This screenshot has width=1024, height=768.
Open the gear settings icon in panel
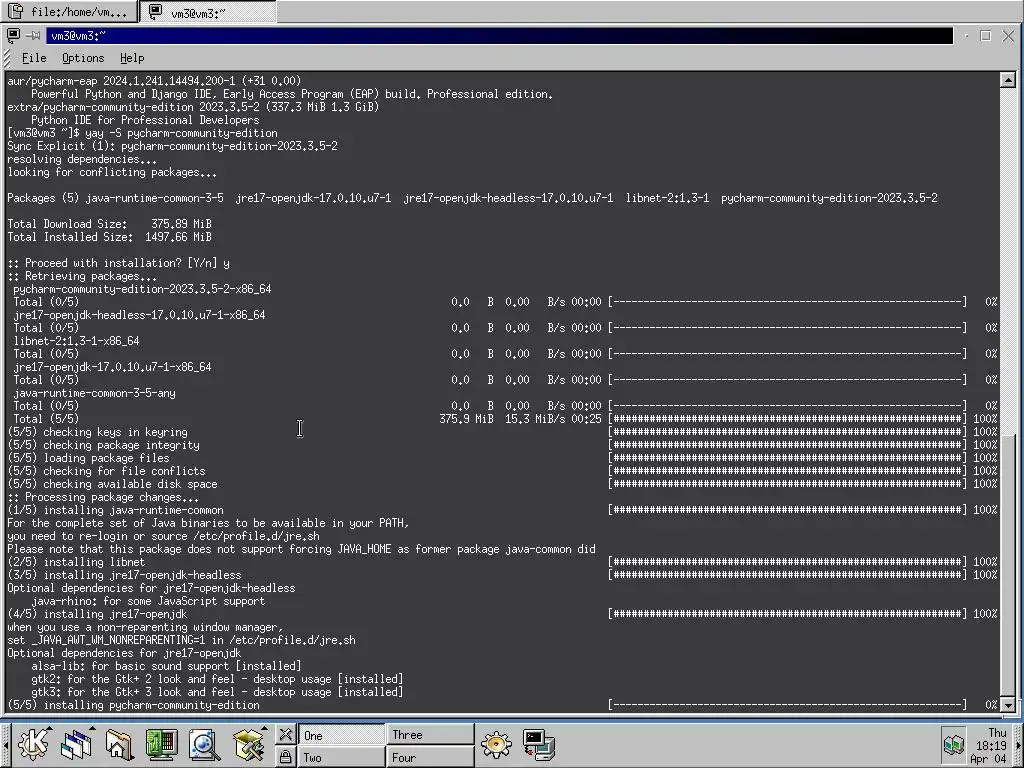496,745
